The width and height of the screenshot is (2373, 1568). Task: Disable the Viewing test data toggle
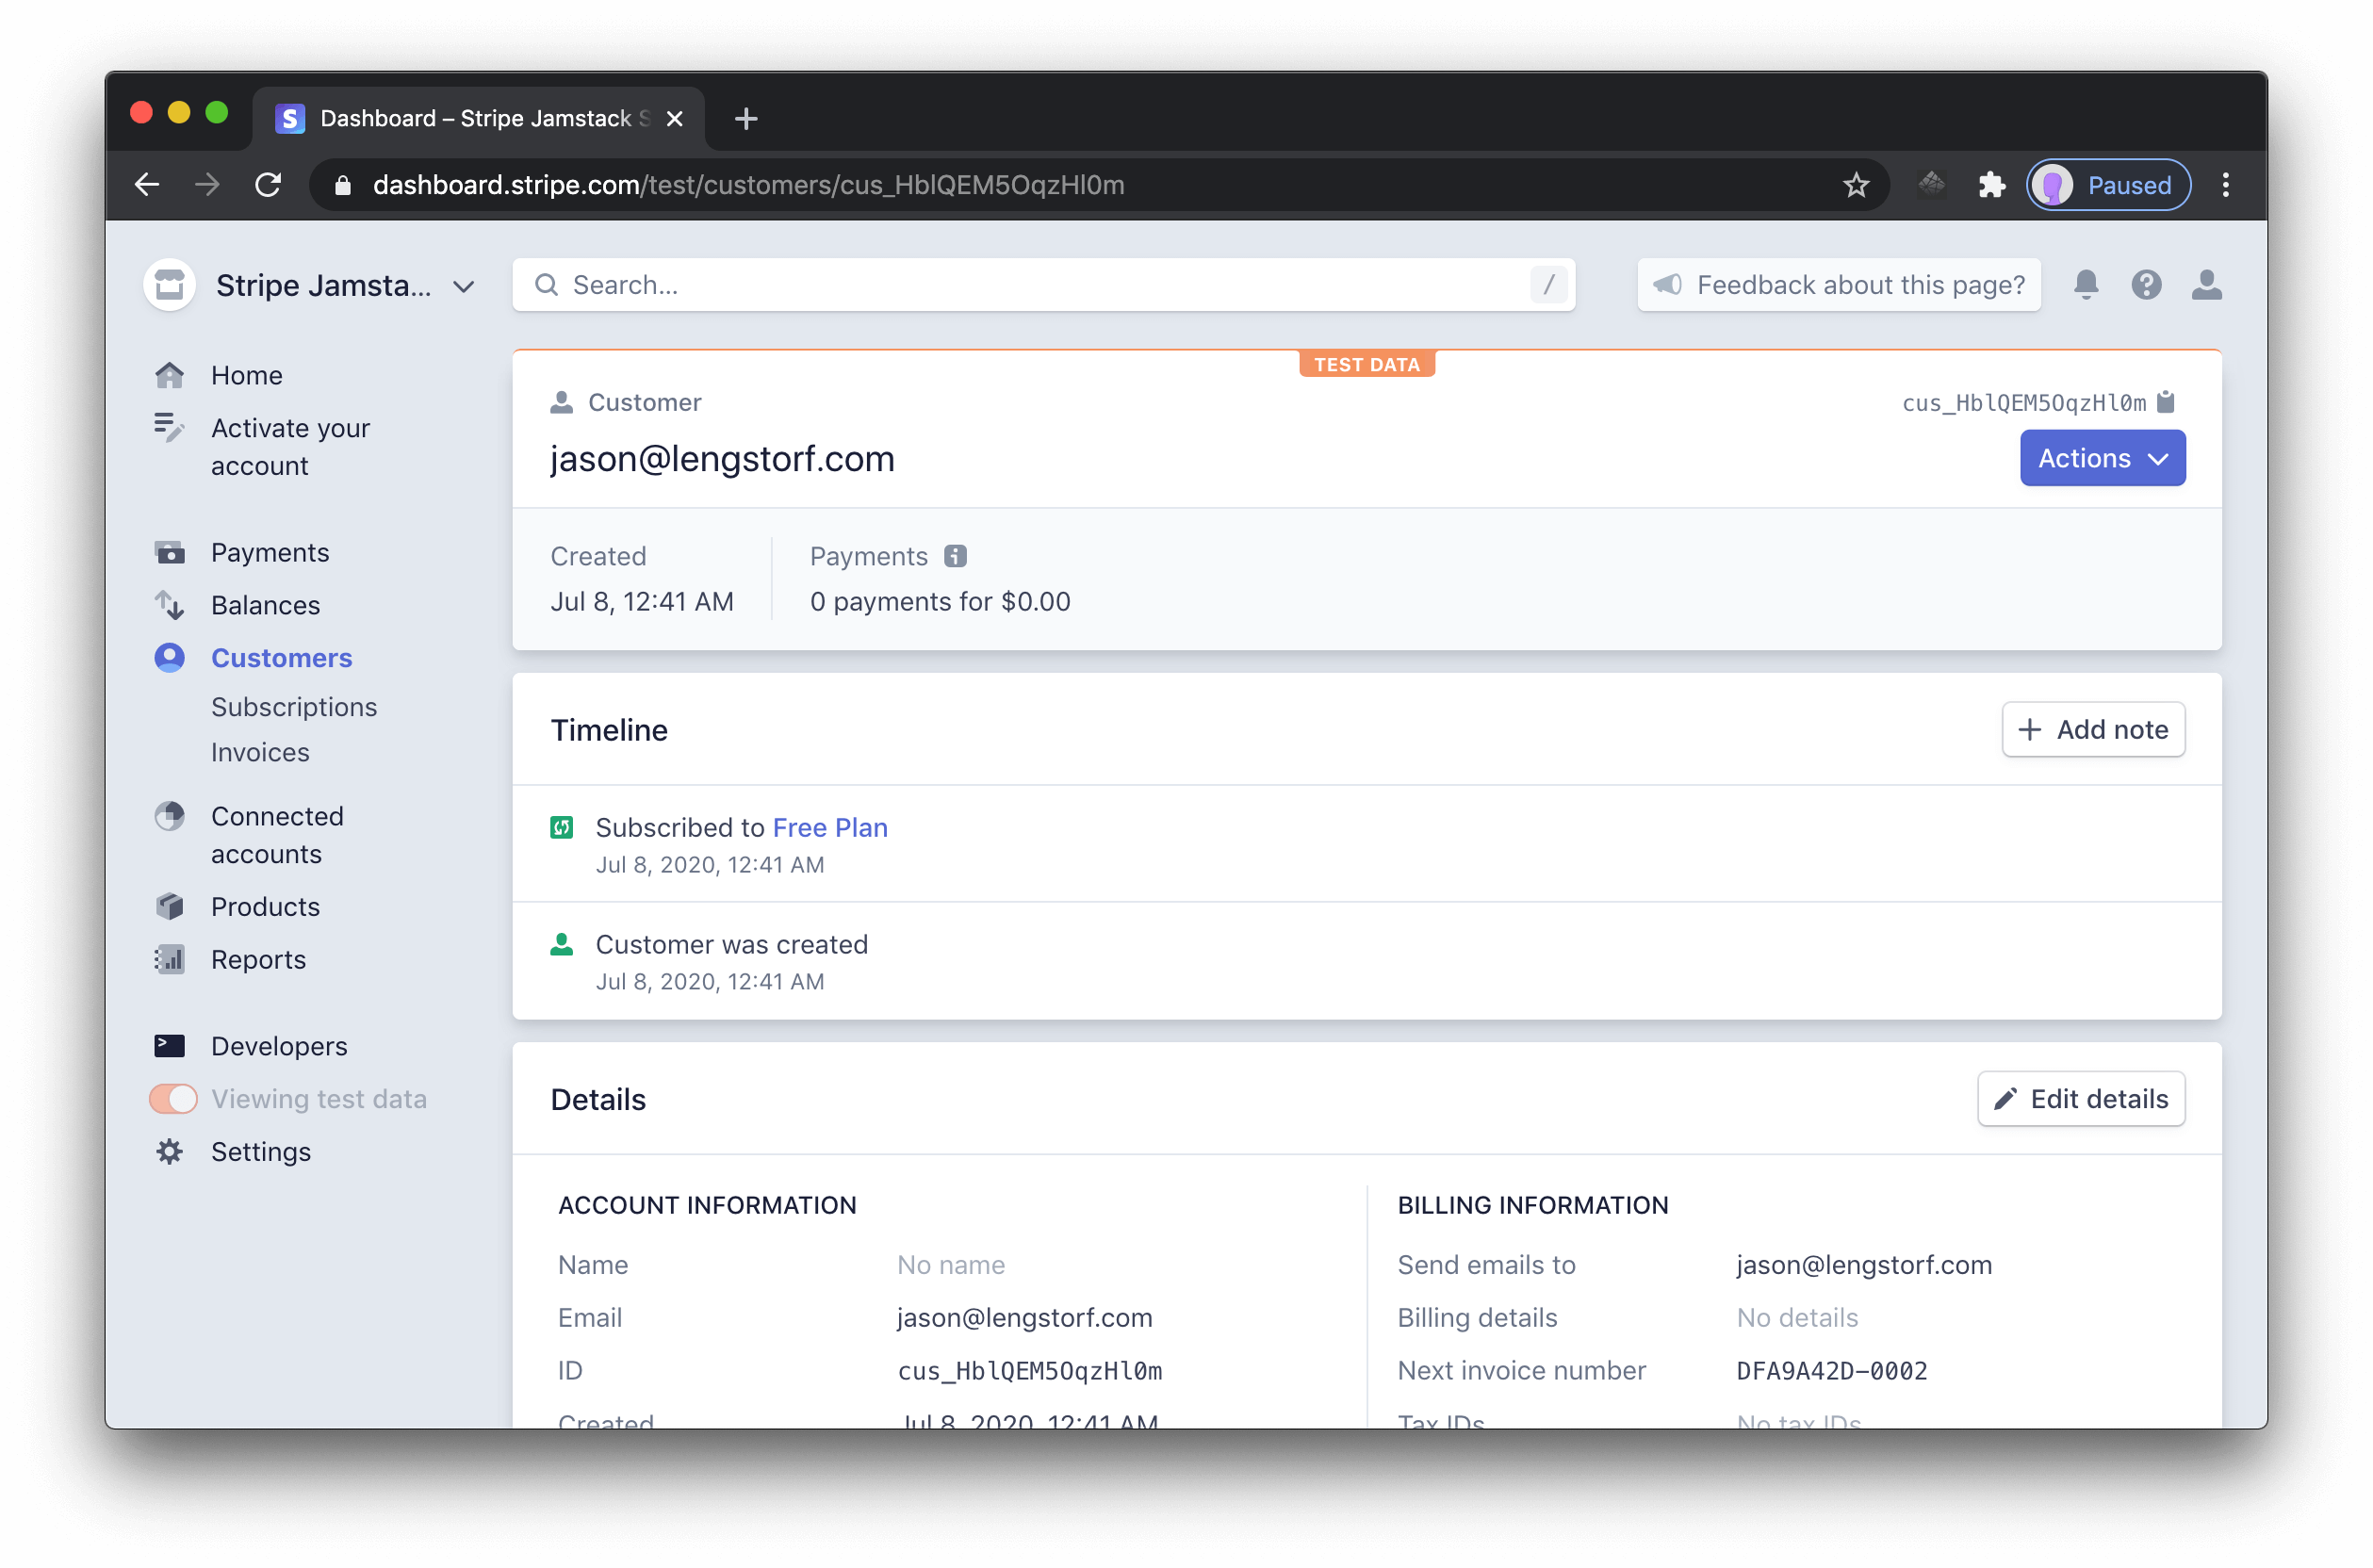(172, 1098)
